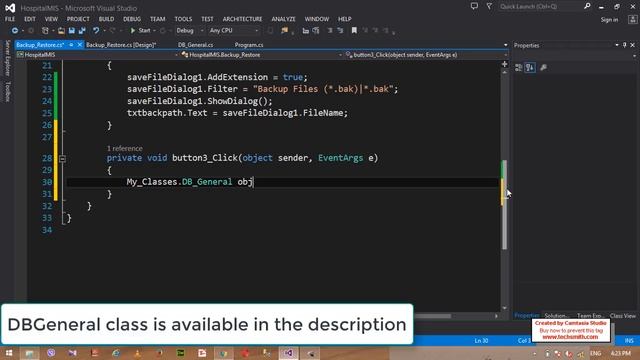Open the BUILD menu
640x360 pixels.
pyautogui.click(x=107, y=19)
